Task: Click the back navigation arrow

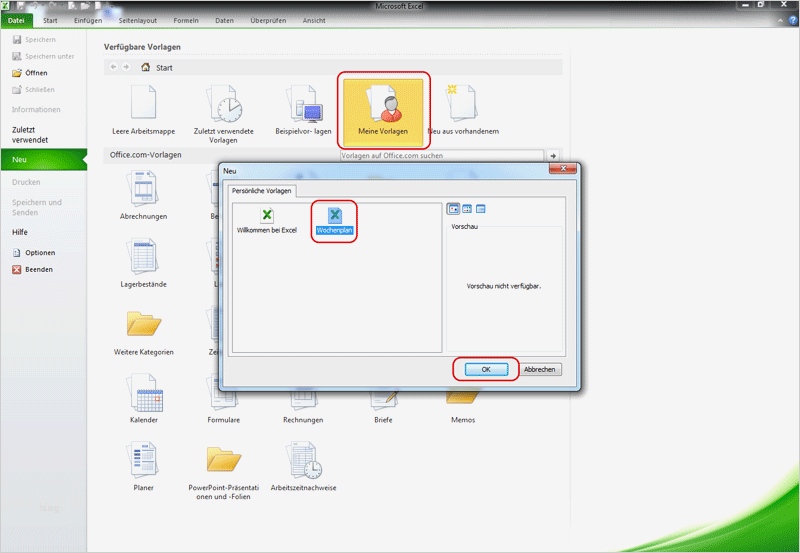Action: pyautogui.click(x=113, y=67)
